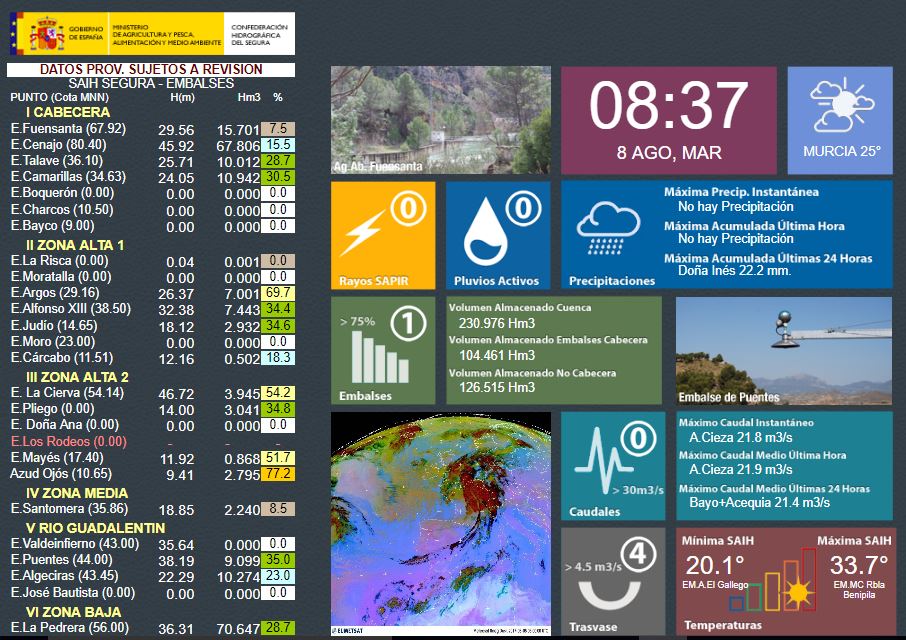This screenshot has height=640, width=906.
Task: Select the I CABECERA section heading
Action: 68,112
